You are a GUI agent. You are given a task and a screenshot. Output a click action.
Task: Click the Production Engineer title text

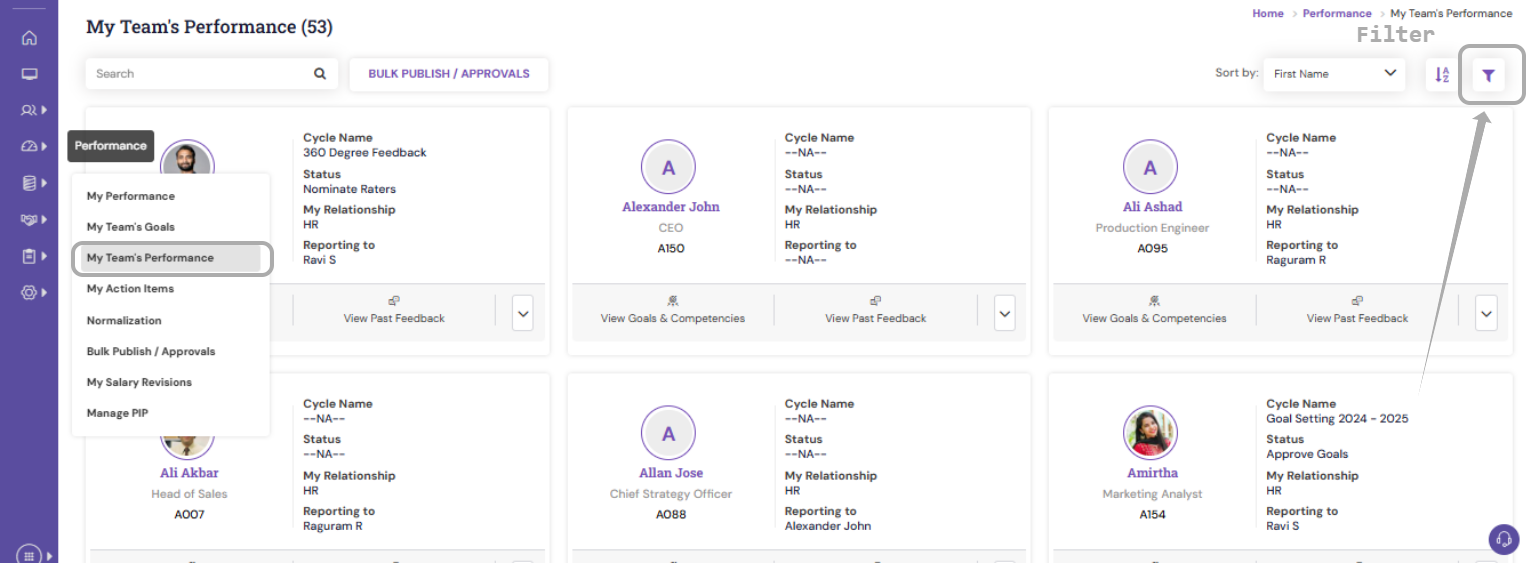click(x=1152, y=228)
